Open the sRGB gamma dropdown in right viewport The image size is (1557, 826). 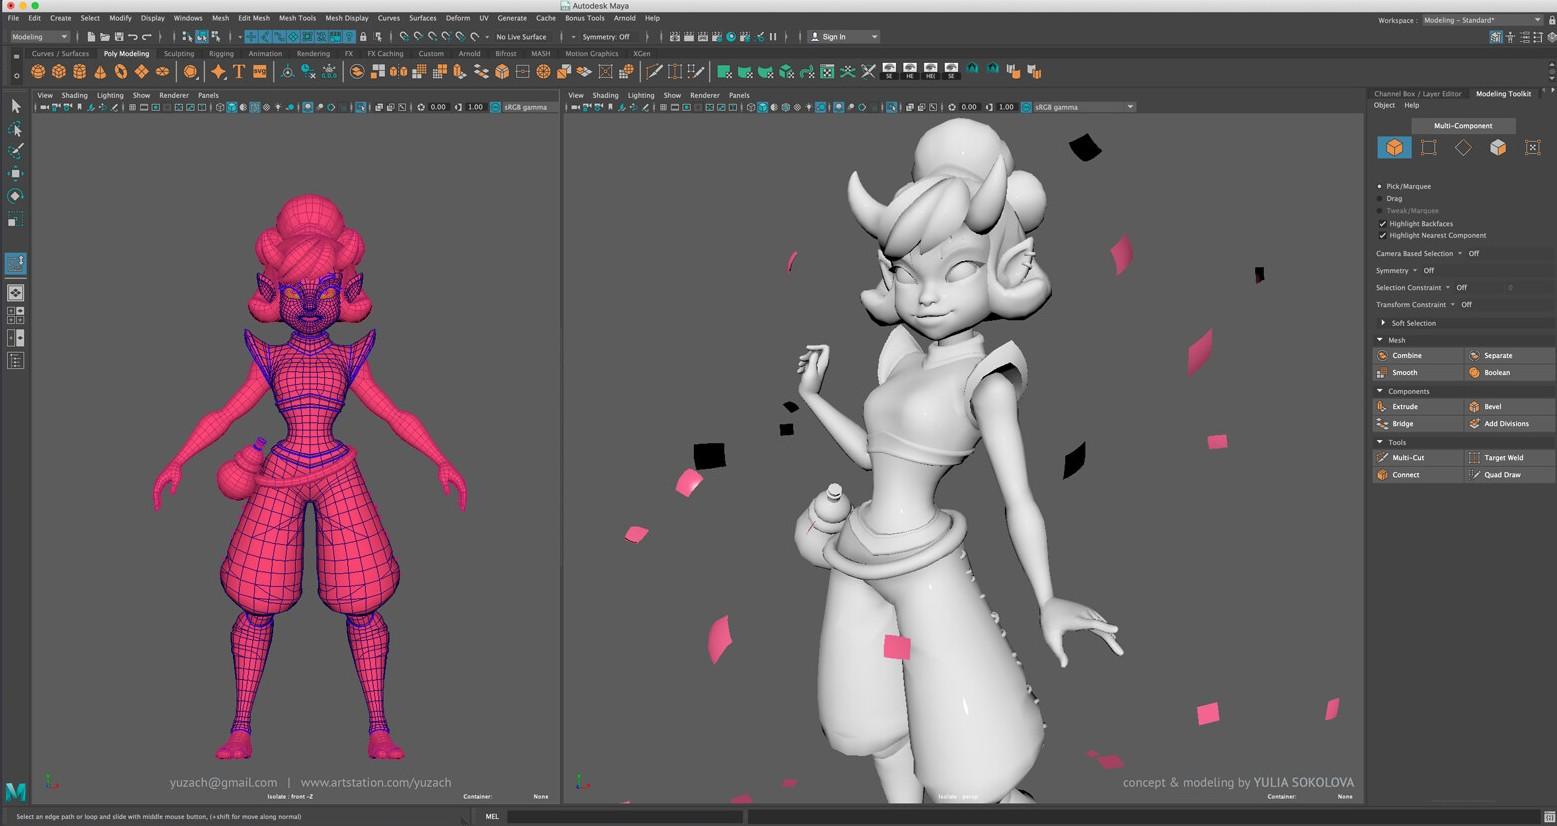1084,107
